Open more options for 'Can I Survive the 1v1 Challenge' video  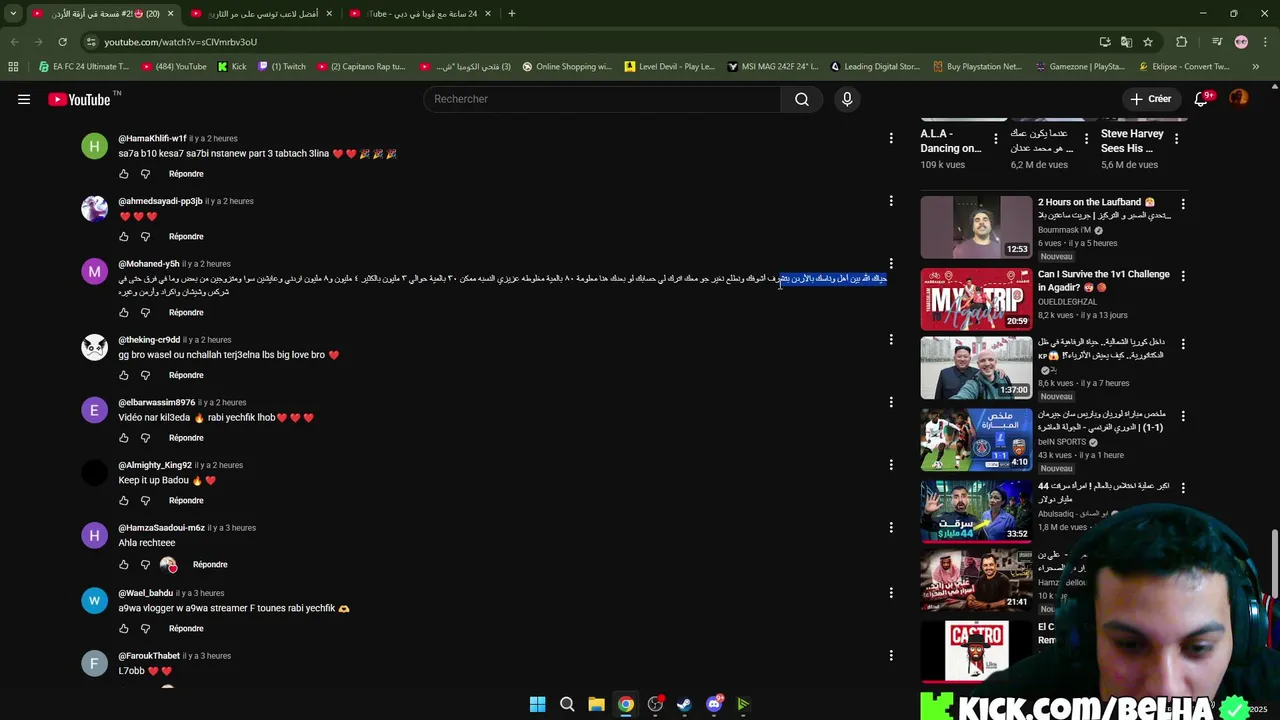pyautogui.click(x=1183, y=276)
